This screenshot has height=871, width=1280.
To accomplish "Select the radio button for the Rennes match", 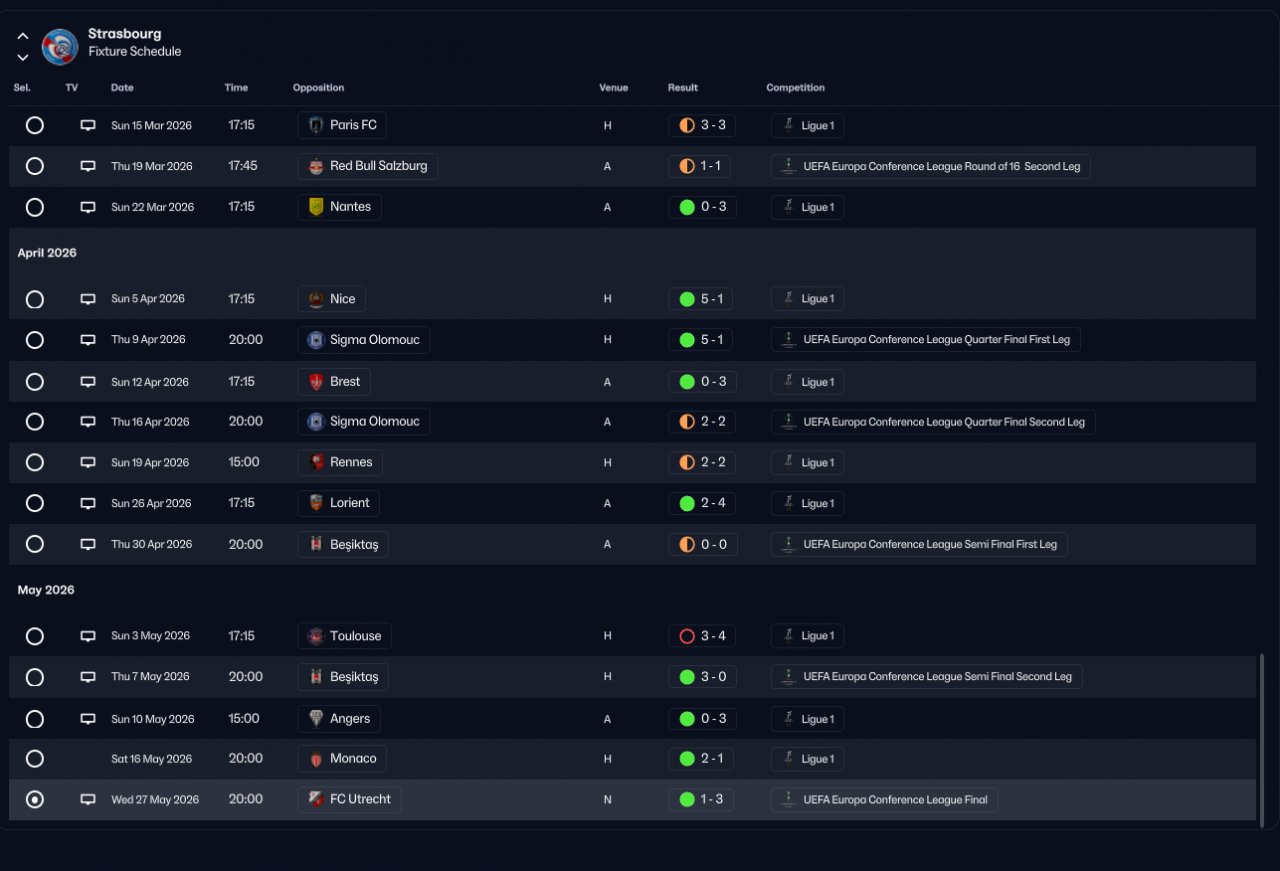I will coord(35,462).
